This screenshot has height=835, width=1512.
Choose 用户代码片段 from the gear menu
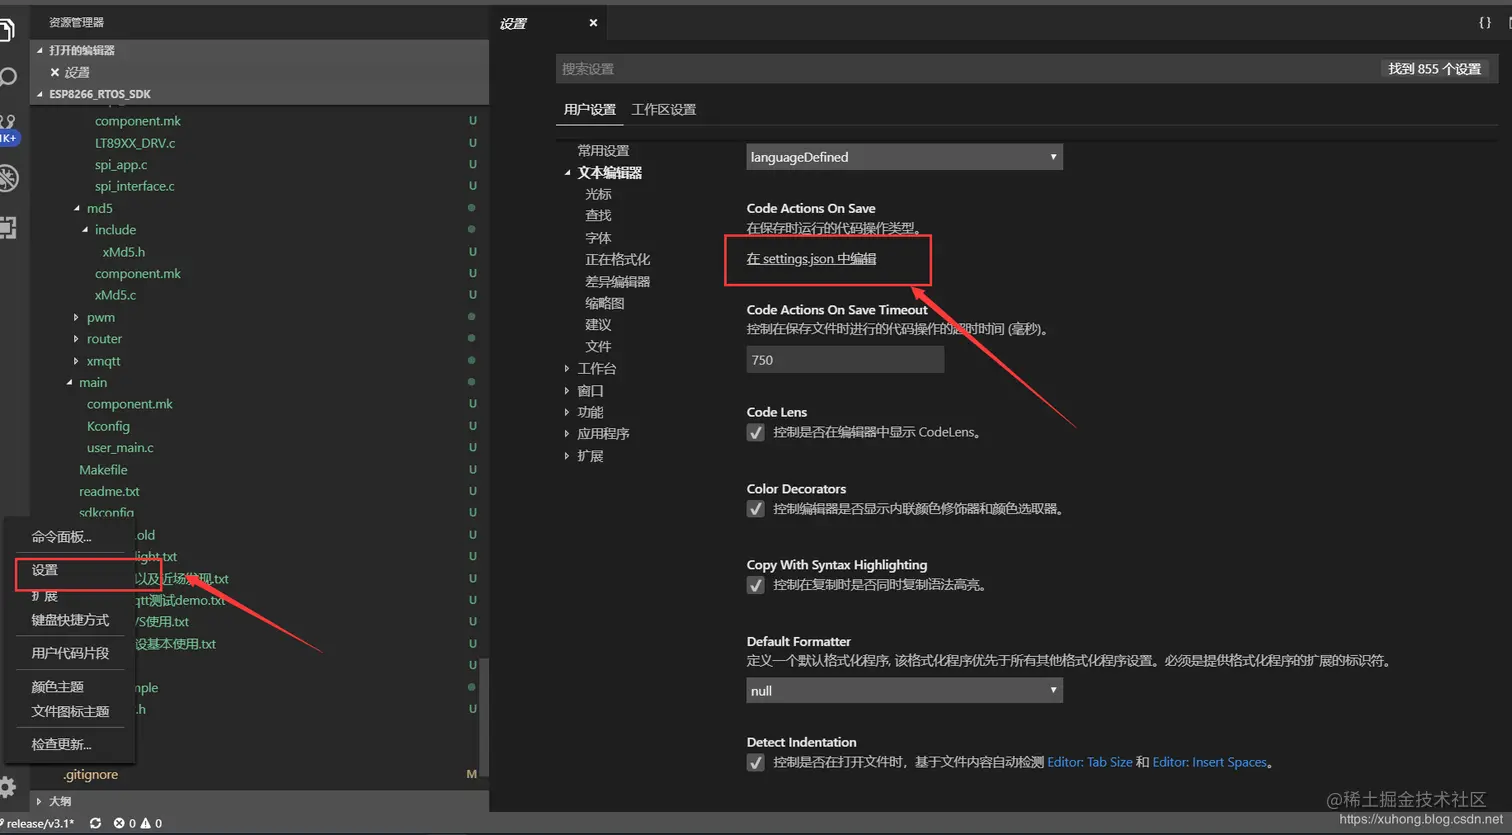tap(70, 653)
